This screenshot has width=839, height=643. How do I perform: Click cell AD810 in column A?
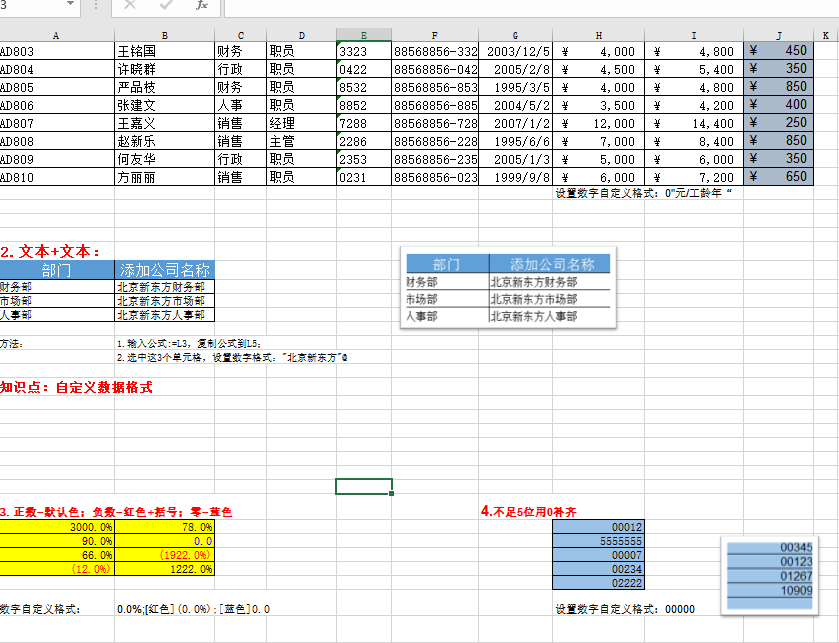(57, 177)
